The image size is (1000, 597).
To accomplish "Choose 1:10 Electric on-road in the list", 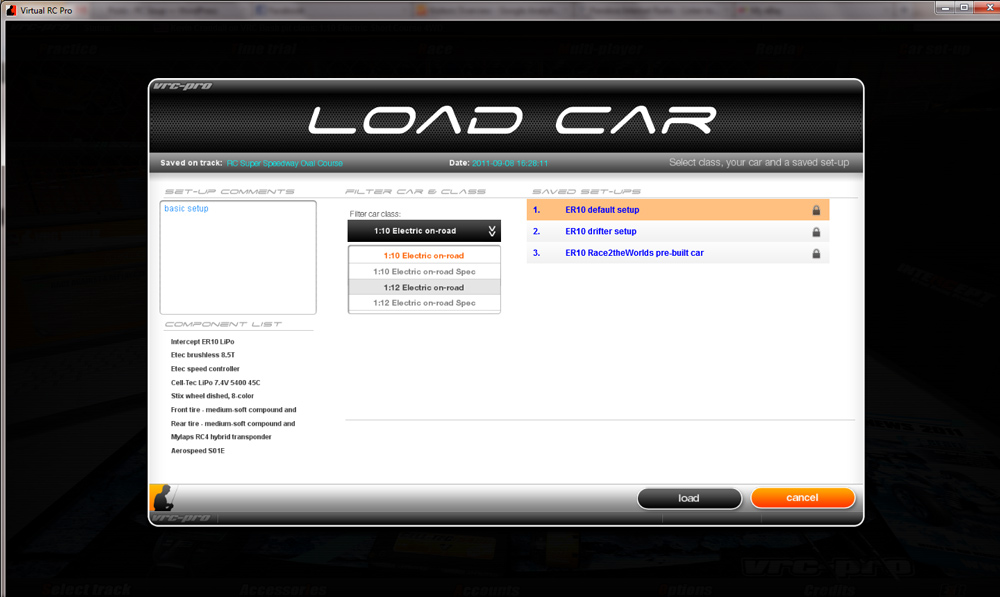I will (x=424, y=256).
